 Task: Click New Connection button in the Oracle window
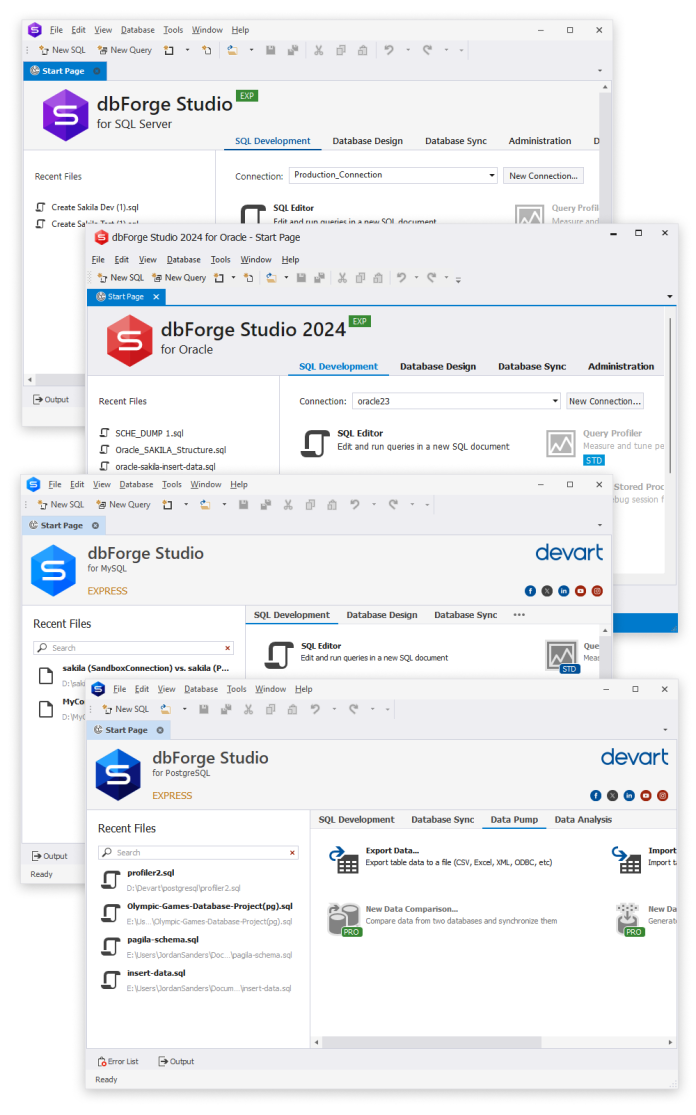(604, 401)
